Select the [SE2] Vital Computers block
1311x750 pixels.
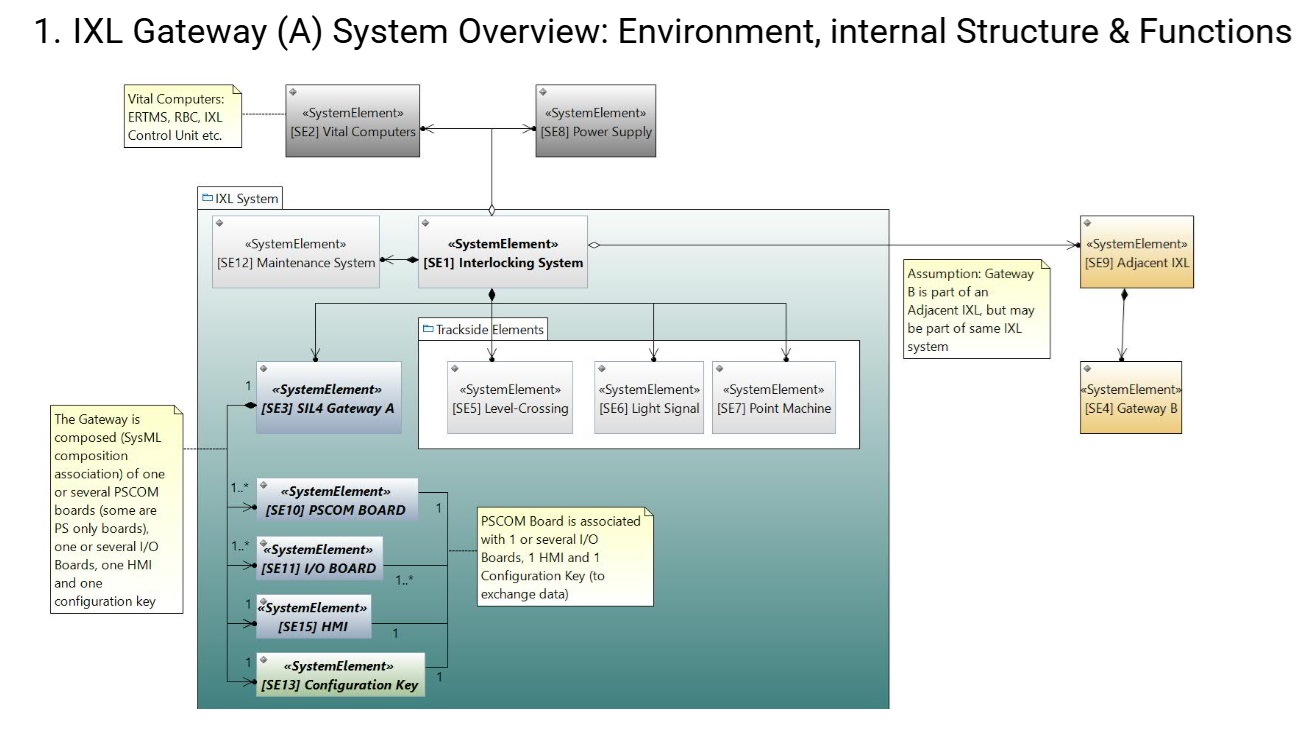(x=352, y=121)
